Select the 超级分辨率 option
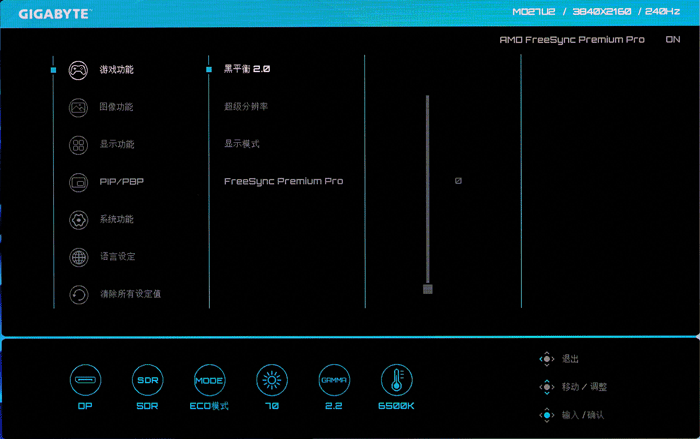This screenshot has height=439, width=700. pos(246,106)
